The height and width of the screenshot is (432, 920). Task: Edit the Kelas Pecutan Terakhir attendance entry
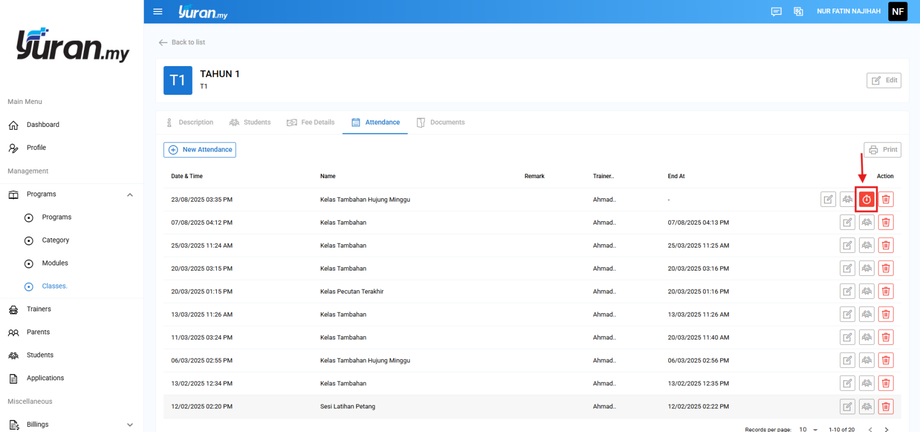(848, 291)
